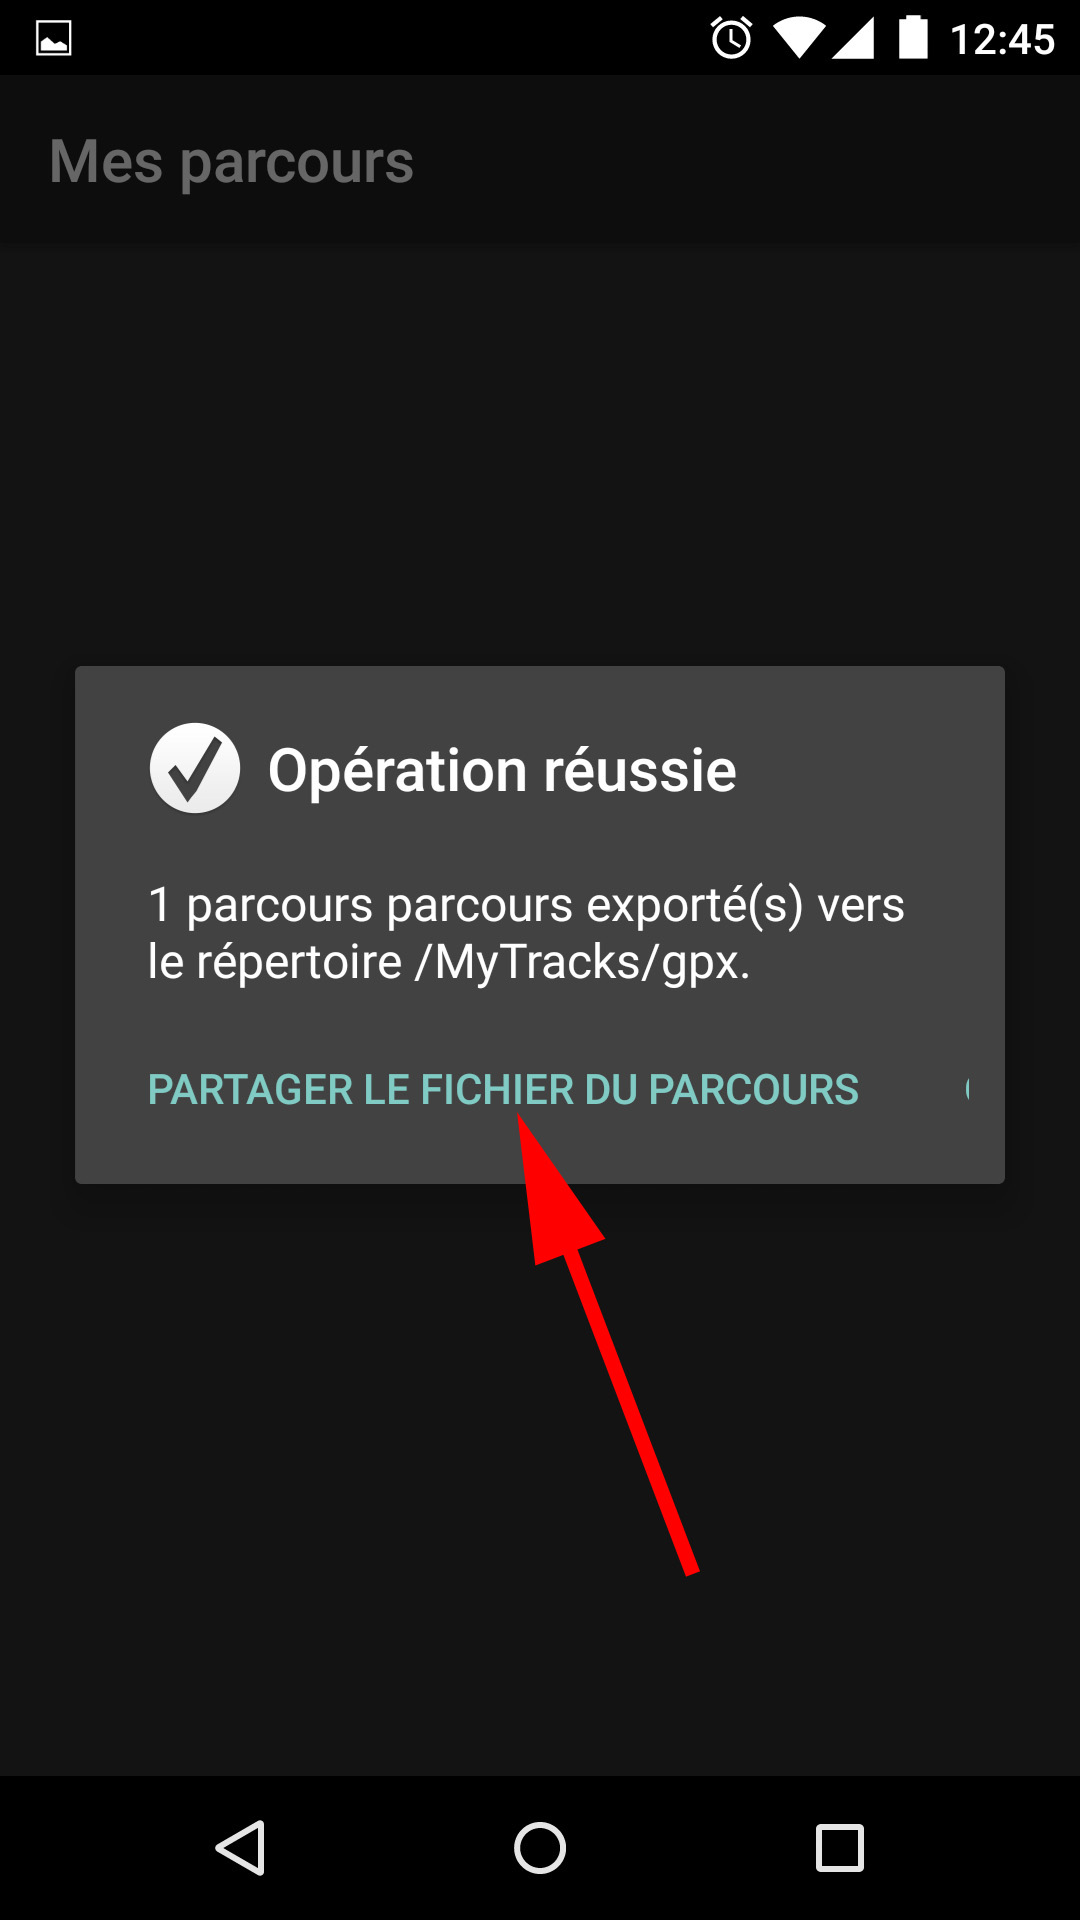This screenshot has height=1920, width=1080.
Task: Click the white checkmark success icon
Action: (195, 768)
